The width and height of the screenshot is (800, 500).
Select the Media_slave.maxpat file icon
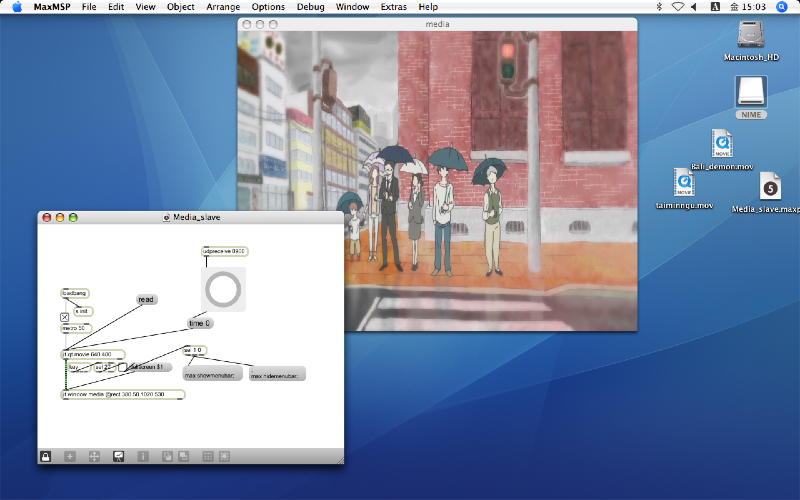click(x=770, y=186)
